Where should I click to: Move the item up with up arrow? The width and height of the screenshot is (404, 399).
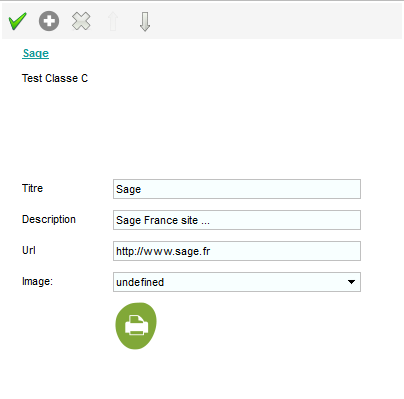(x=113, y=21)
